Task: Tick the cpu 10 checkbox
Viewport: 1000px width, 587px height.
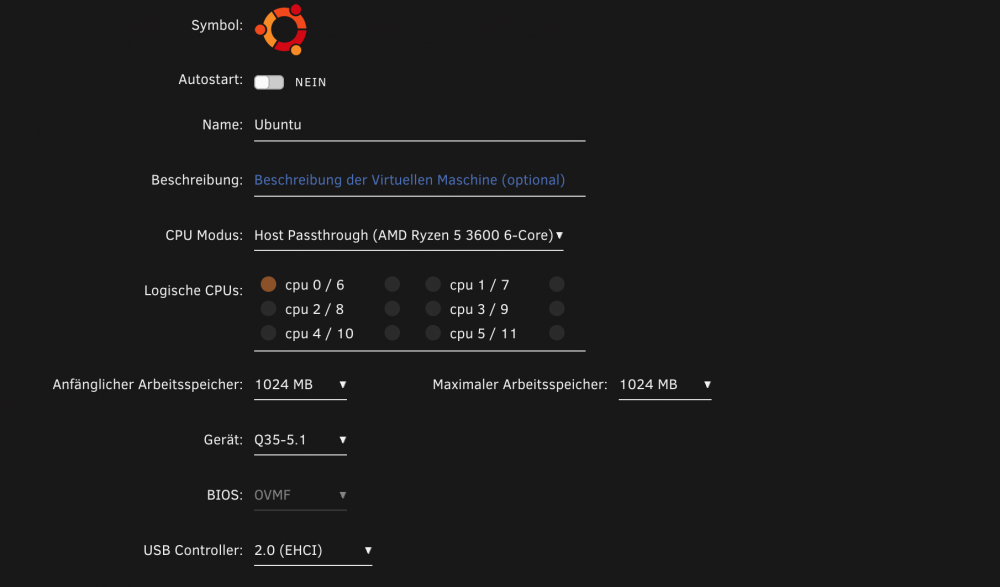Action: (x=392, y=333)
